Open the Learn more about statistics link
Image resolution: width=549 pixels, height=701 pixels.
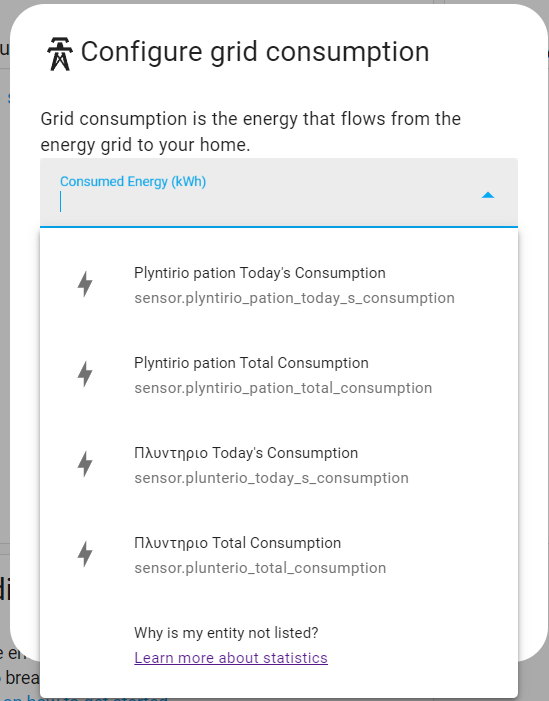(231, 658)
